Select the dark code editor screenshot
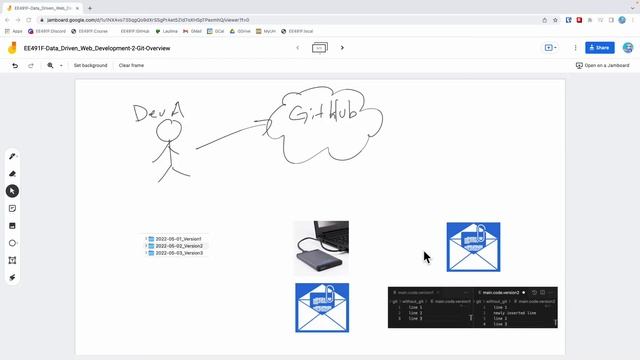The width and height of the screenshot is (640, 360). coord(473,307)
